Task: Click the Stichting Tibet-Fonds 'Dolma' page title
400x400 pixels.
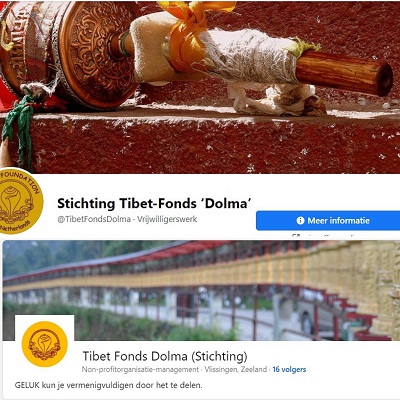Action: click(x=154, y=203)
